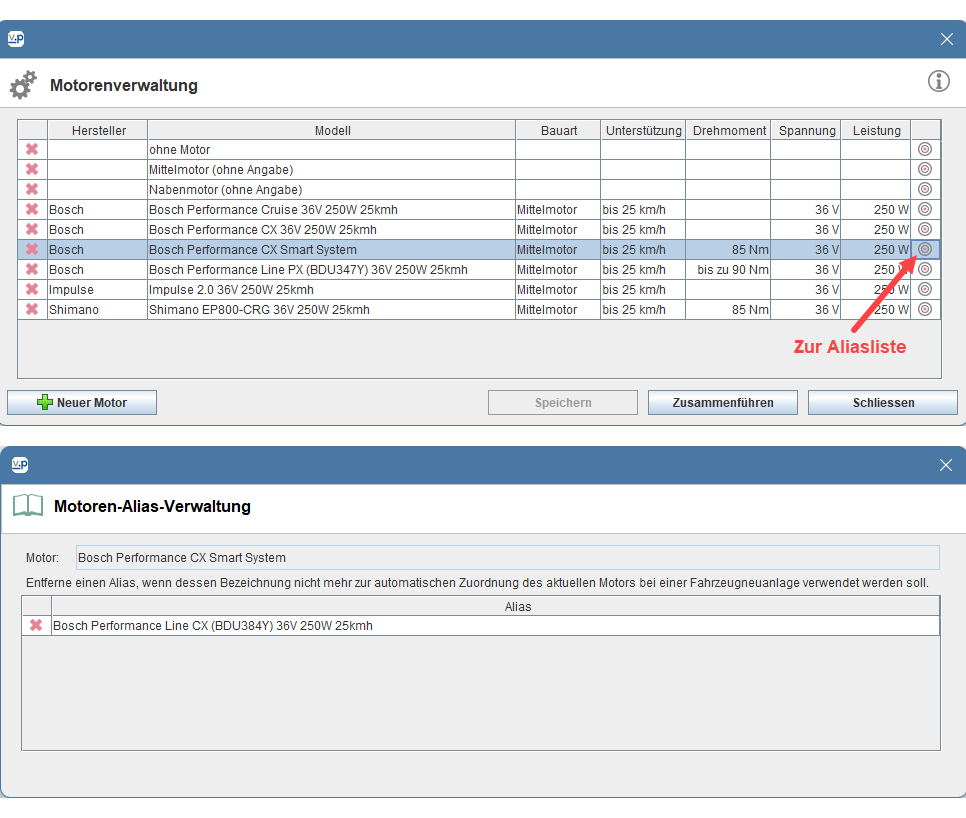Image resolution: width=966 pixels, height=818 pixels.
Task: Sort by 'Unterstützung' column header
Action: tap(643, 130)
